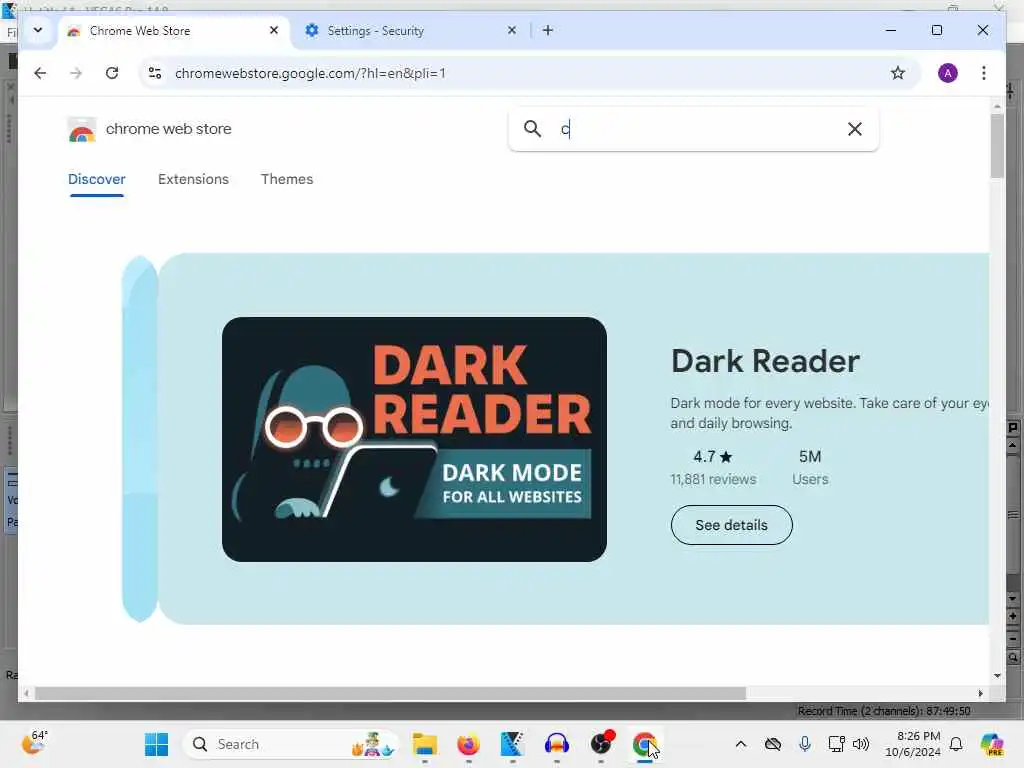Open the network tray icon
1024x768 pixels.
click(836, 744)
